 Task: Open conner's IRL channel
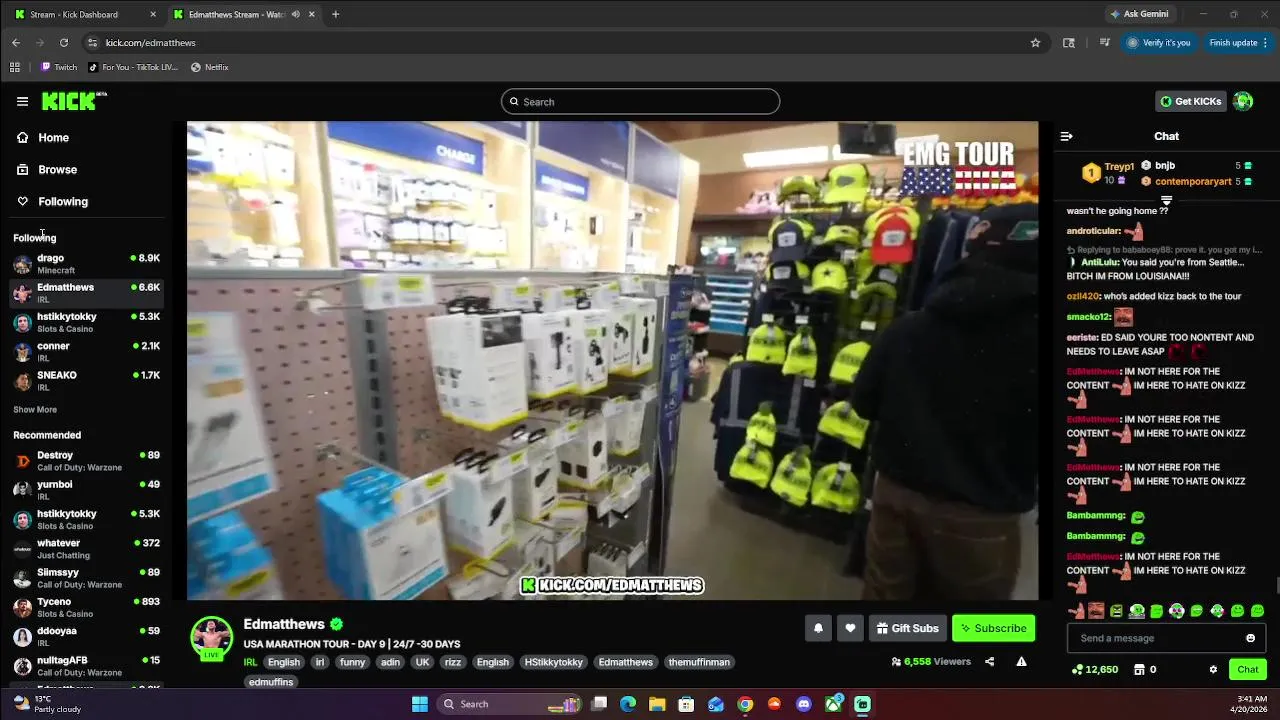click(86, 351)
